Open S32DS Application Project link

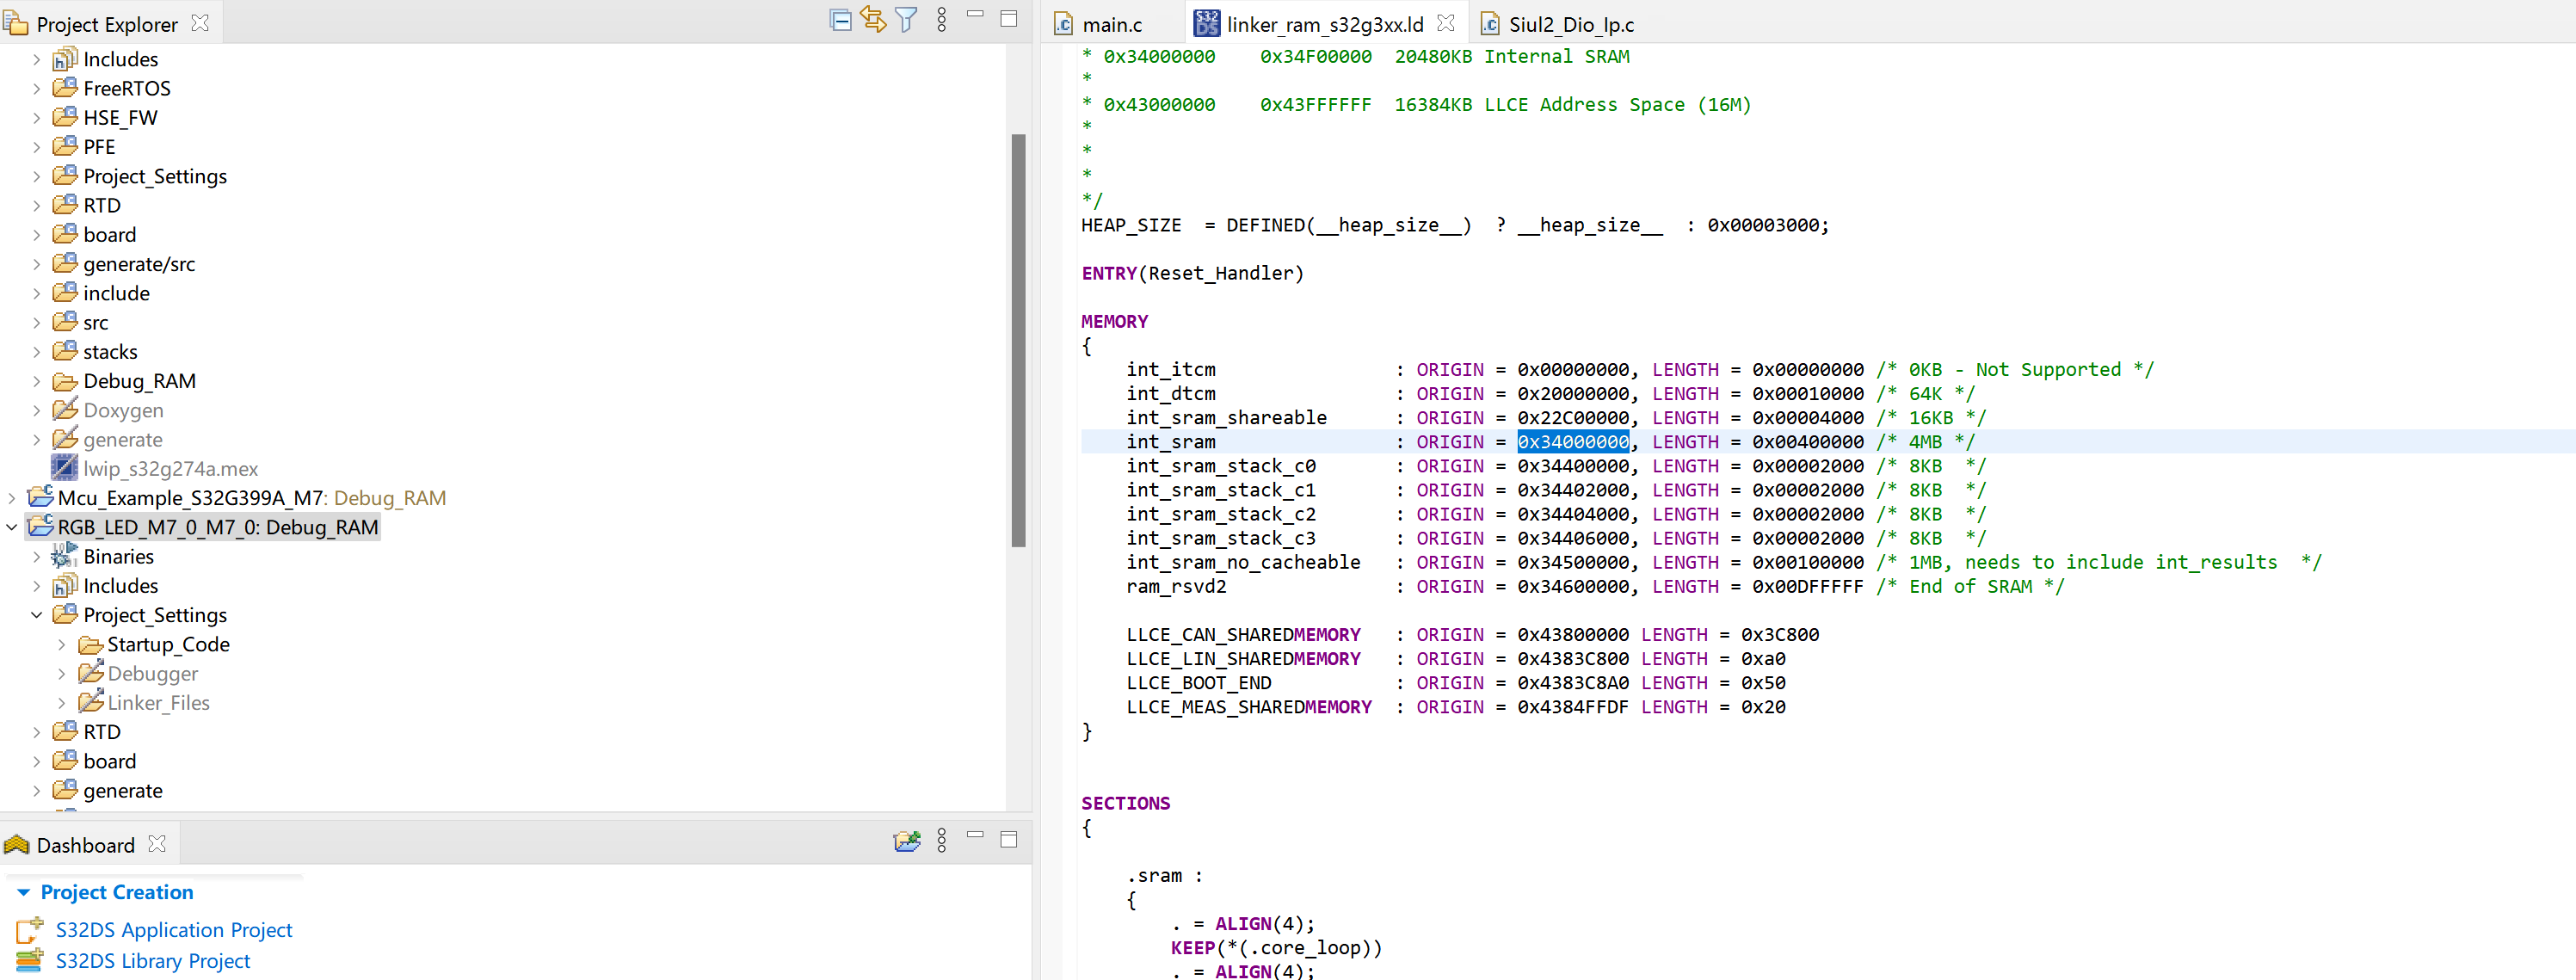click(x=173, y=930)
